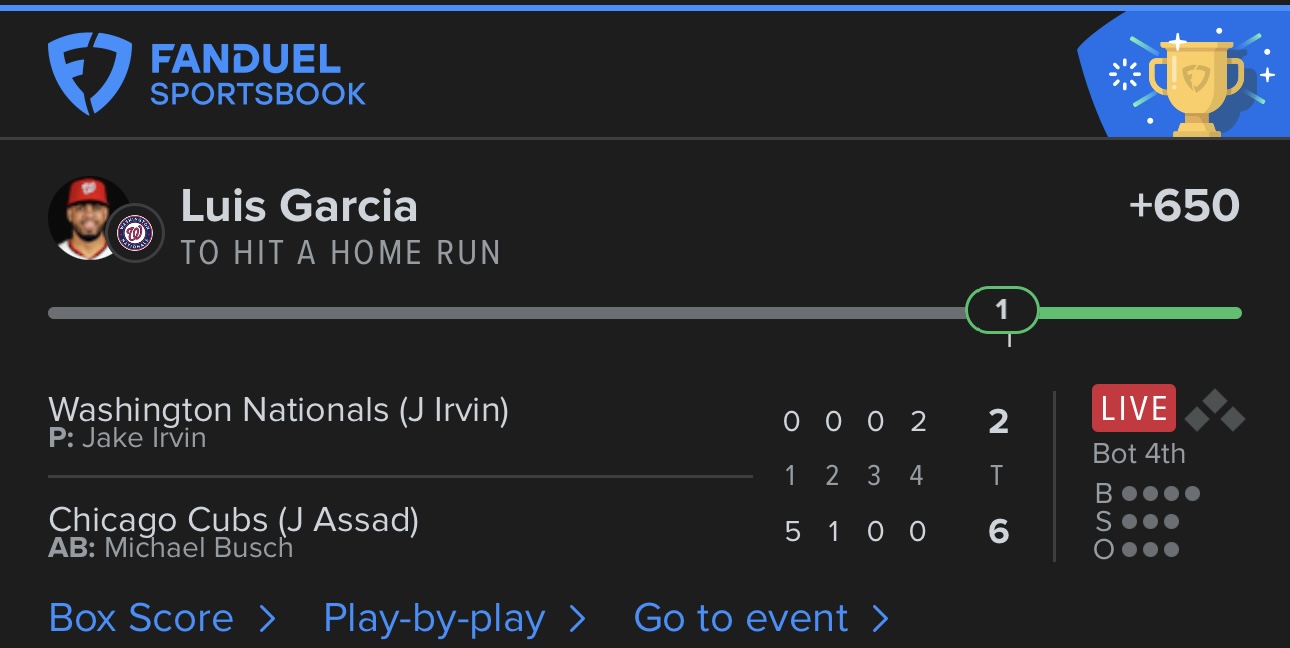This screenshot has height=648, width=1290.
Task: Select the Luis Garcia player name
Action: point(299,206)
